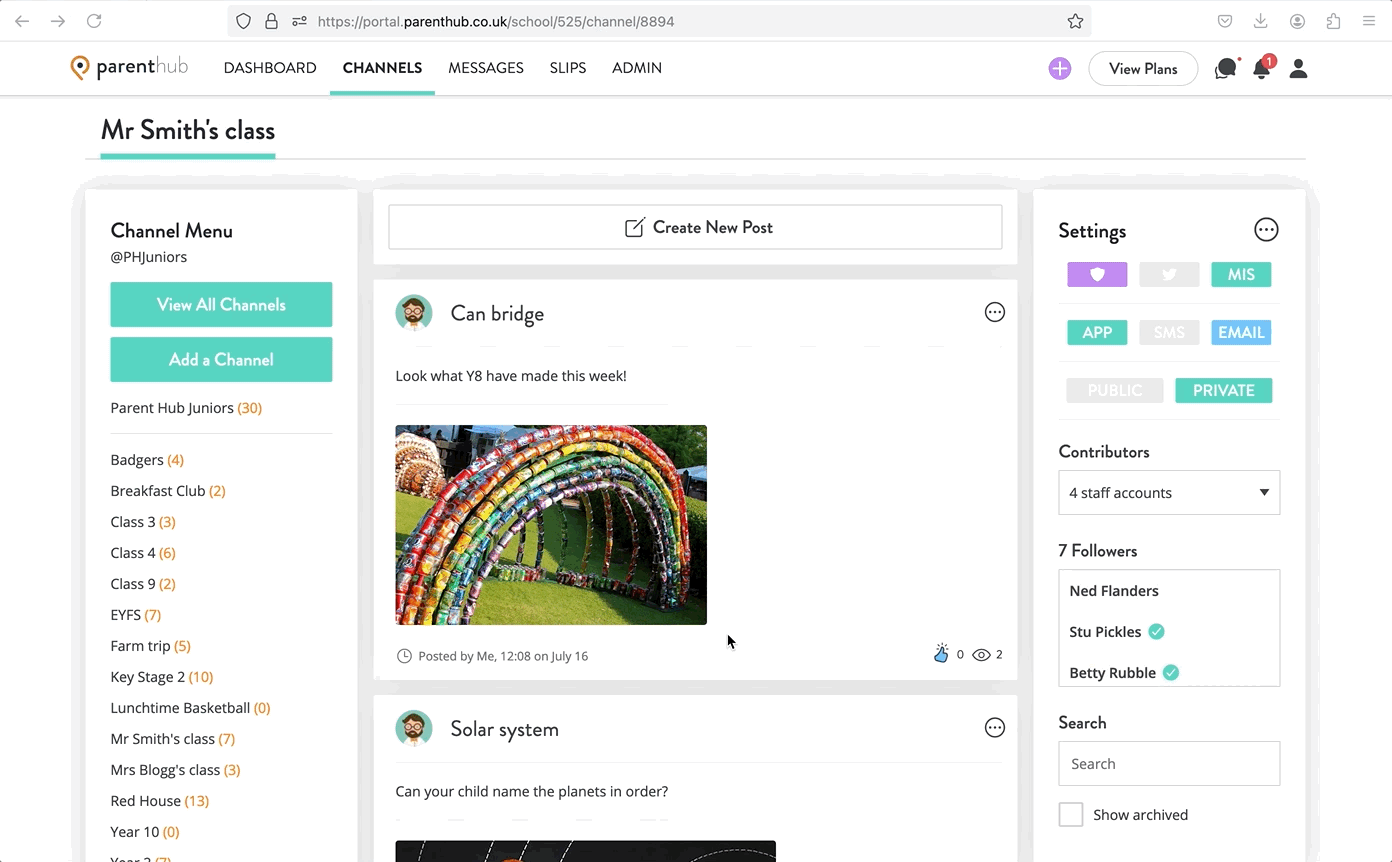Click the clock icon by post timestamp
1392x862 pixels.
tap(404, 656)
